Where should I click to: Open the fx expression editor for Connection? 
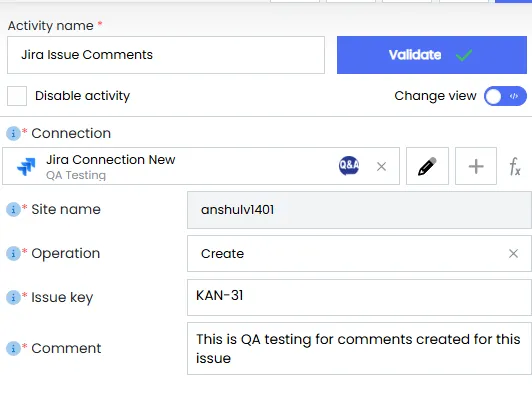tap(515, 166)
